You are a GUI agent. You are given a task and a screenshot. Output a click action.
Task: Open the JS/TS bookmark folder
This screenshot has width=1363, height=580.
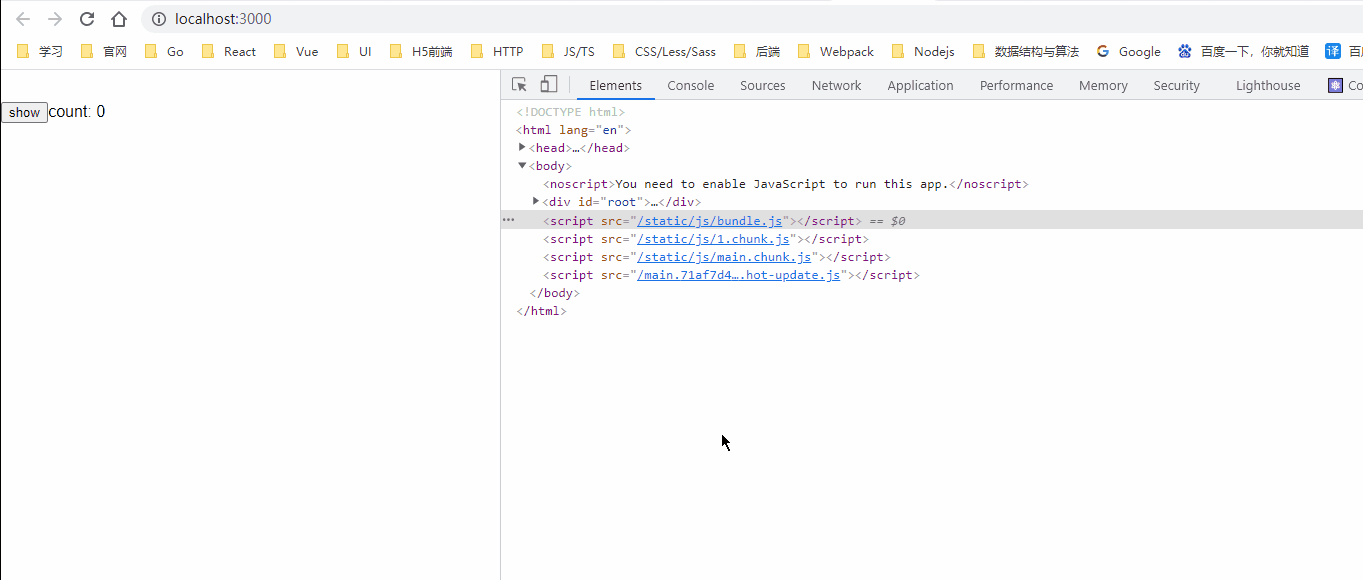(567, 51)
